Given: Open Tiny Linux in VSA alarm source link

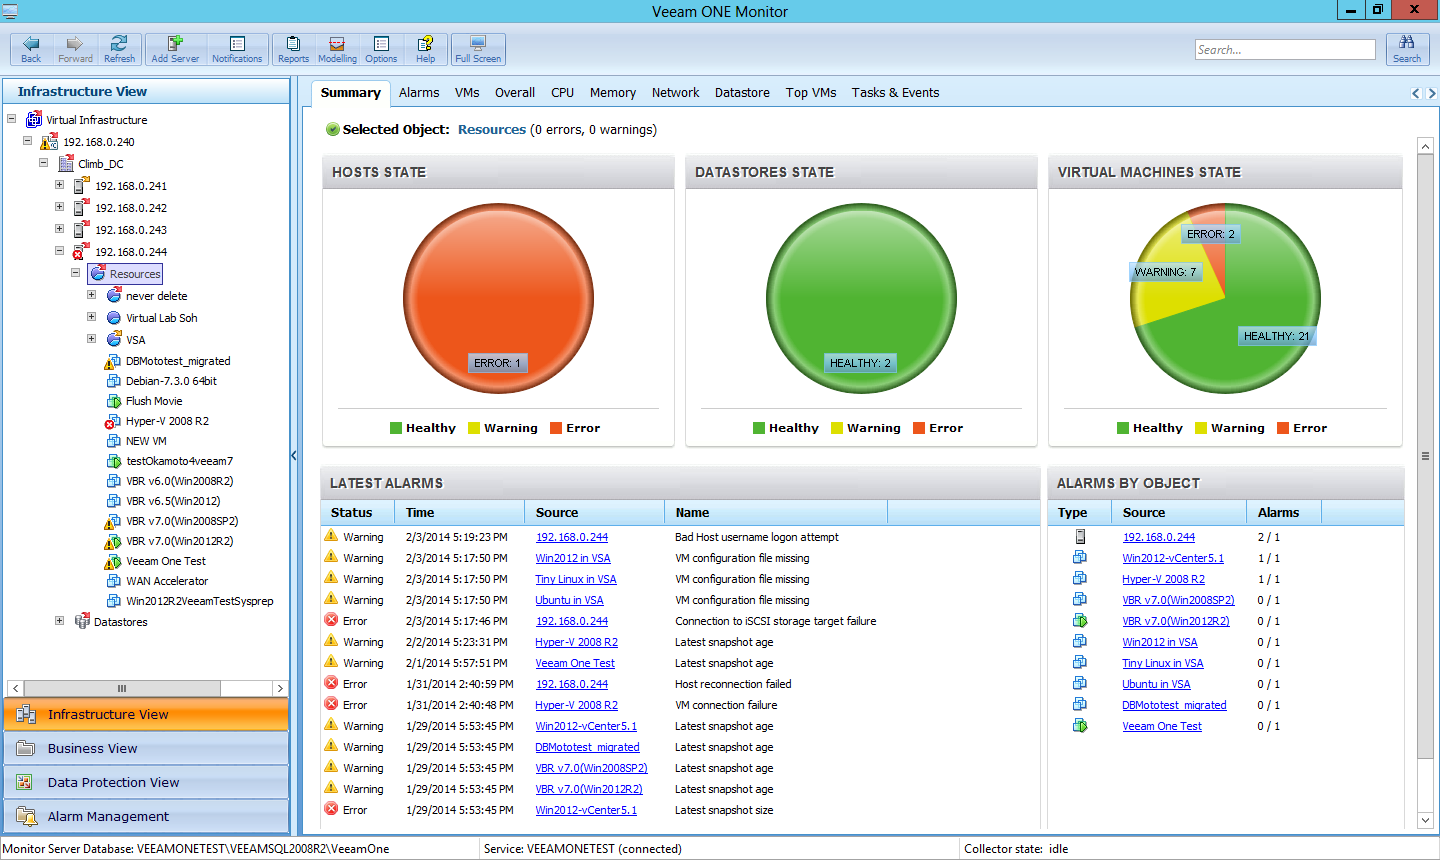Looking at the screenshot, I should (x=576, y=579).
